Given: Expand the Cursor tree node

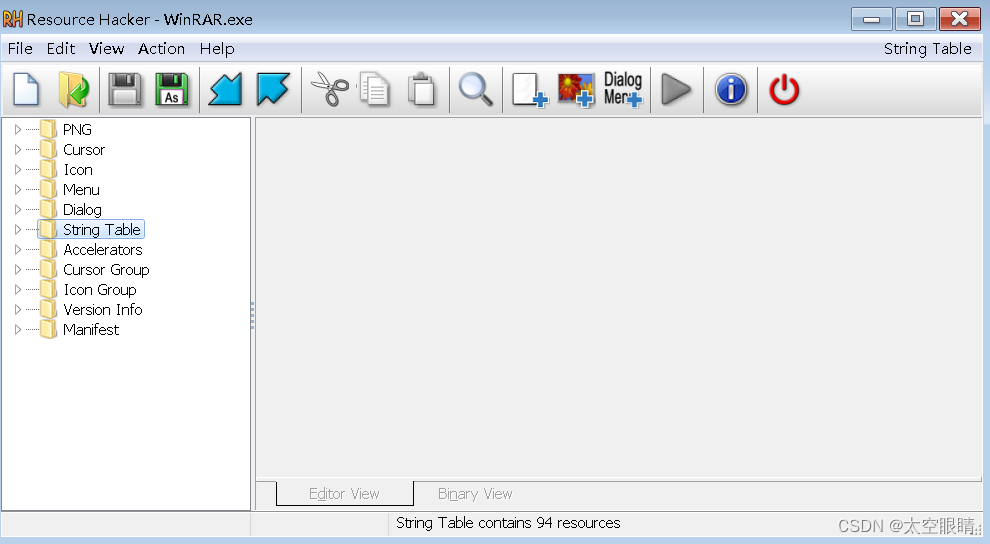Looking at the screenshot, I should [18, 150].
